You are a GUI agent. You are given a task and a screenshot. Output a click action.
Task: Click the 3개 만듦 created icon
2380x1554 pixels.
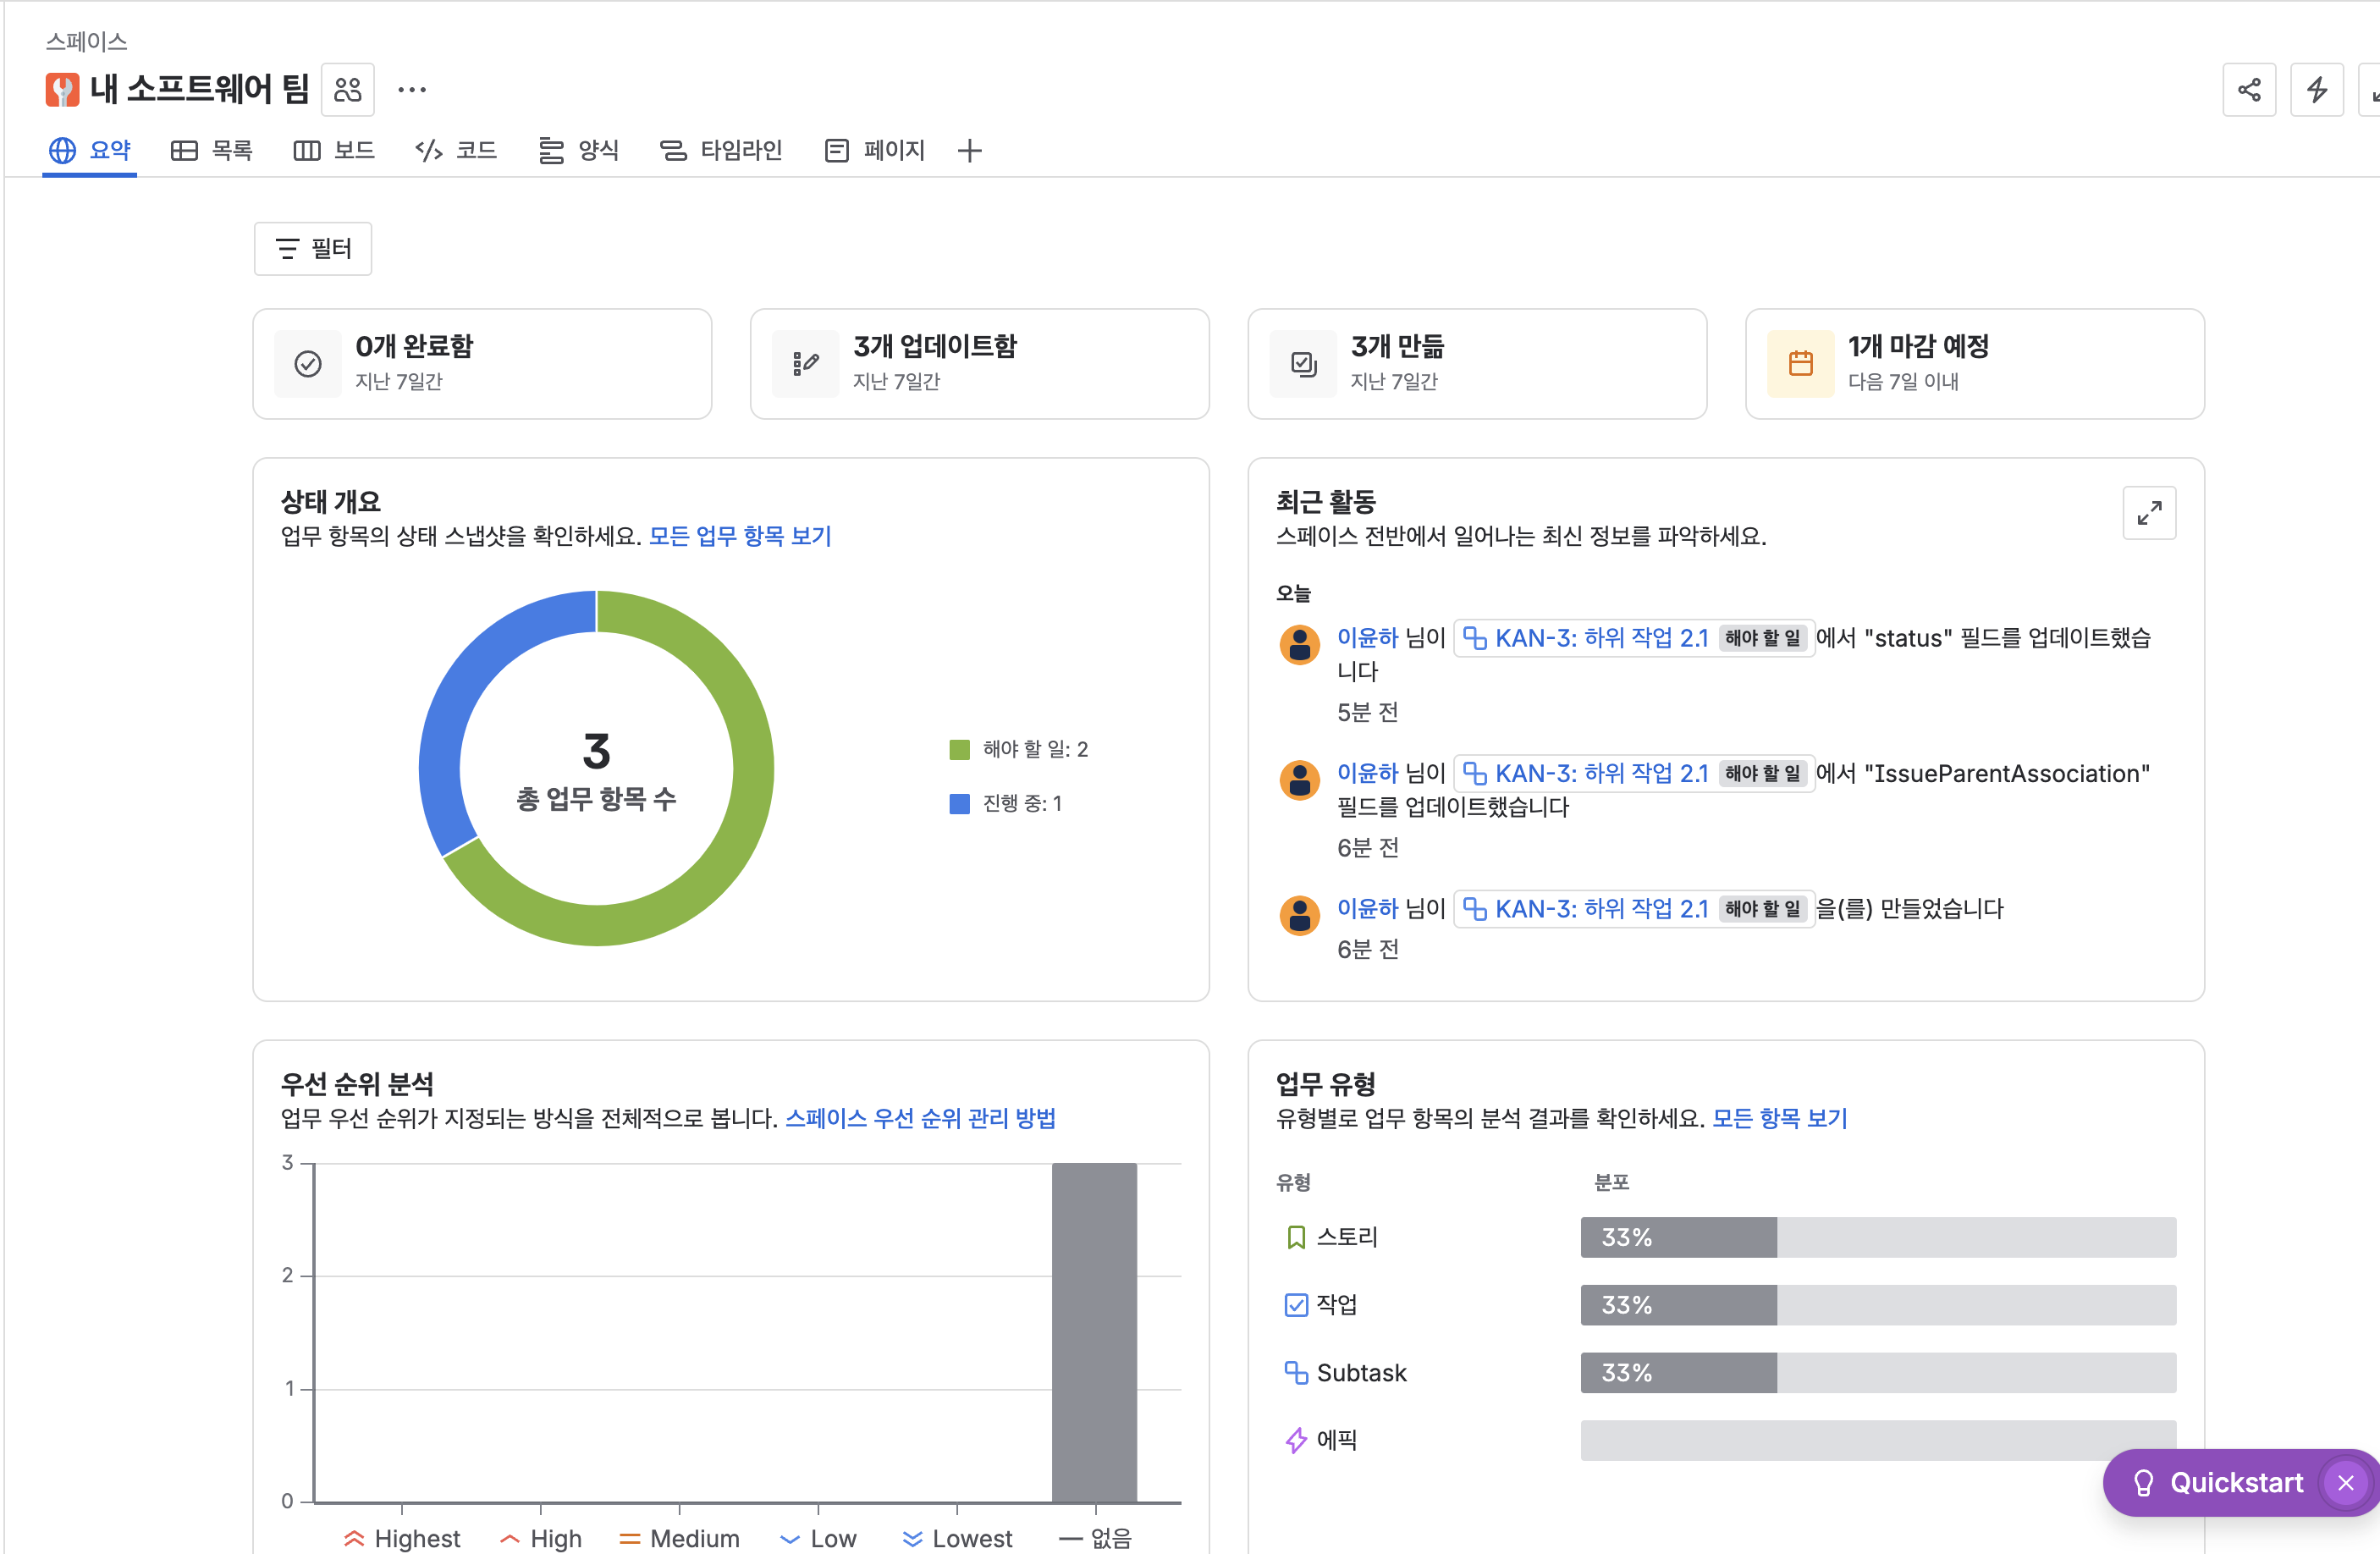tap(1303, 364)
